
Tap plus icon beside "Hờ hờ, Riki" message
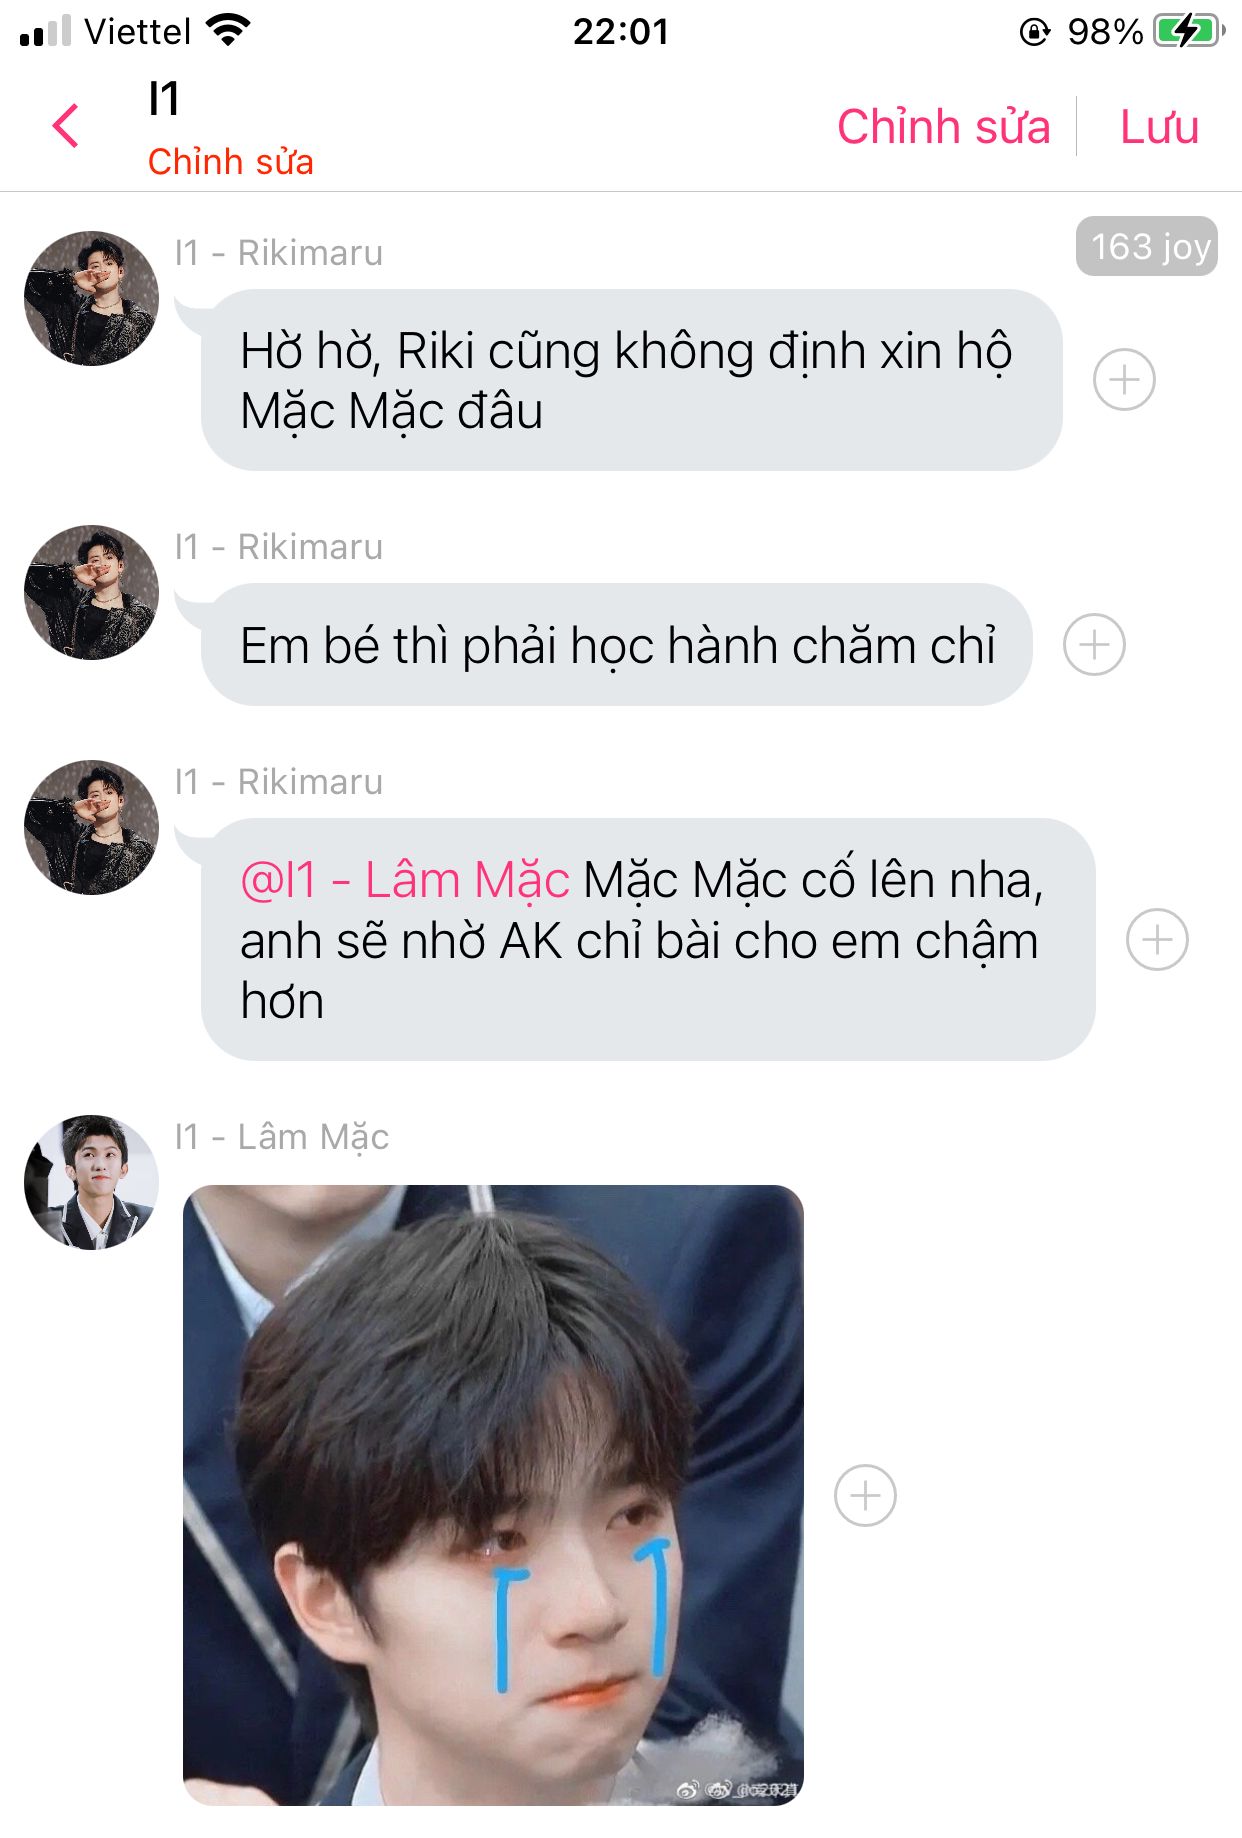1124,380
